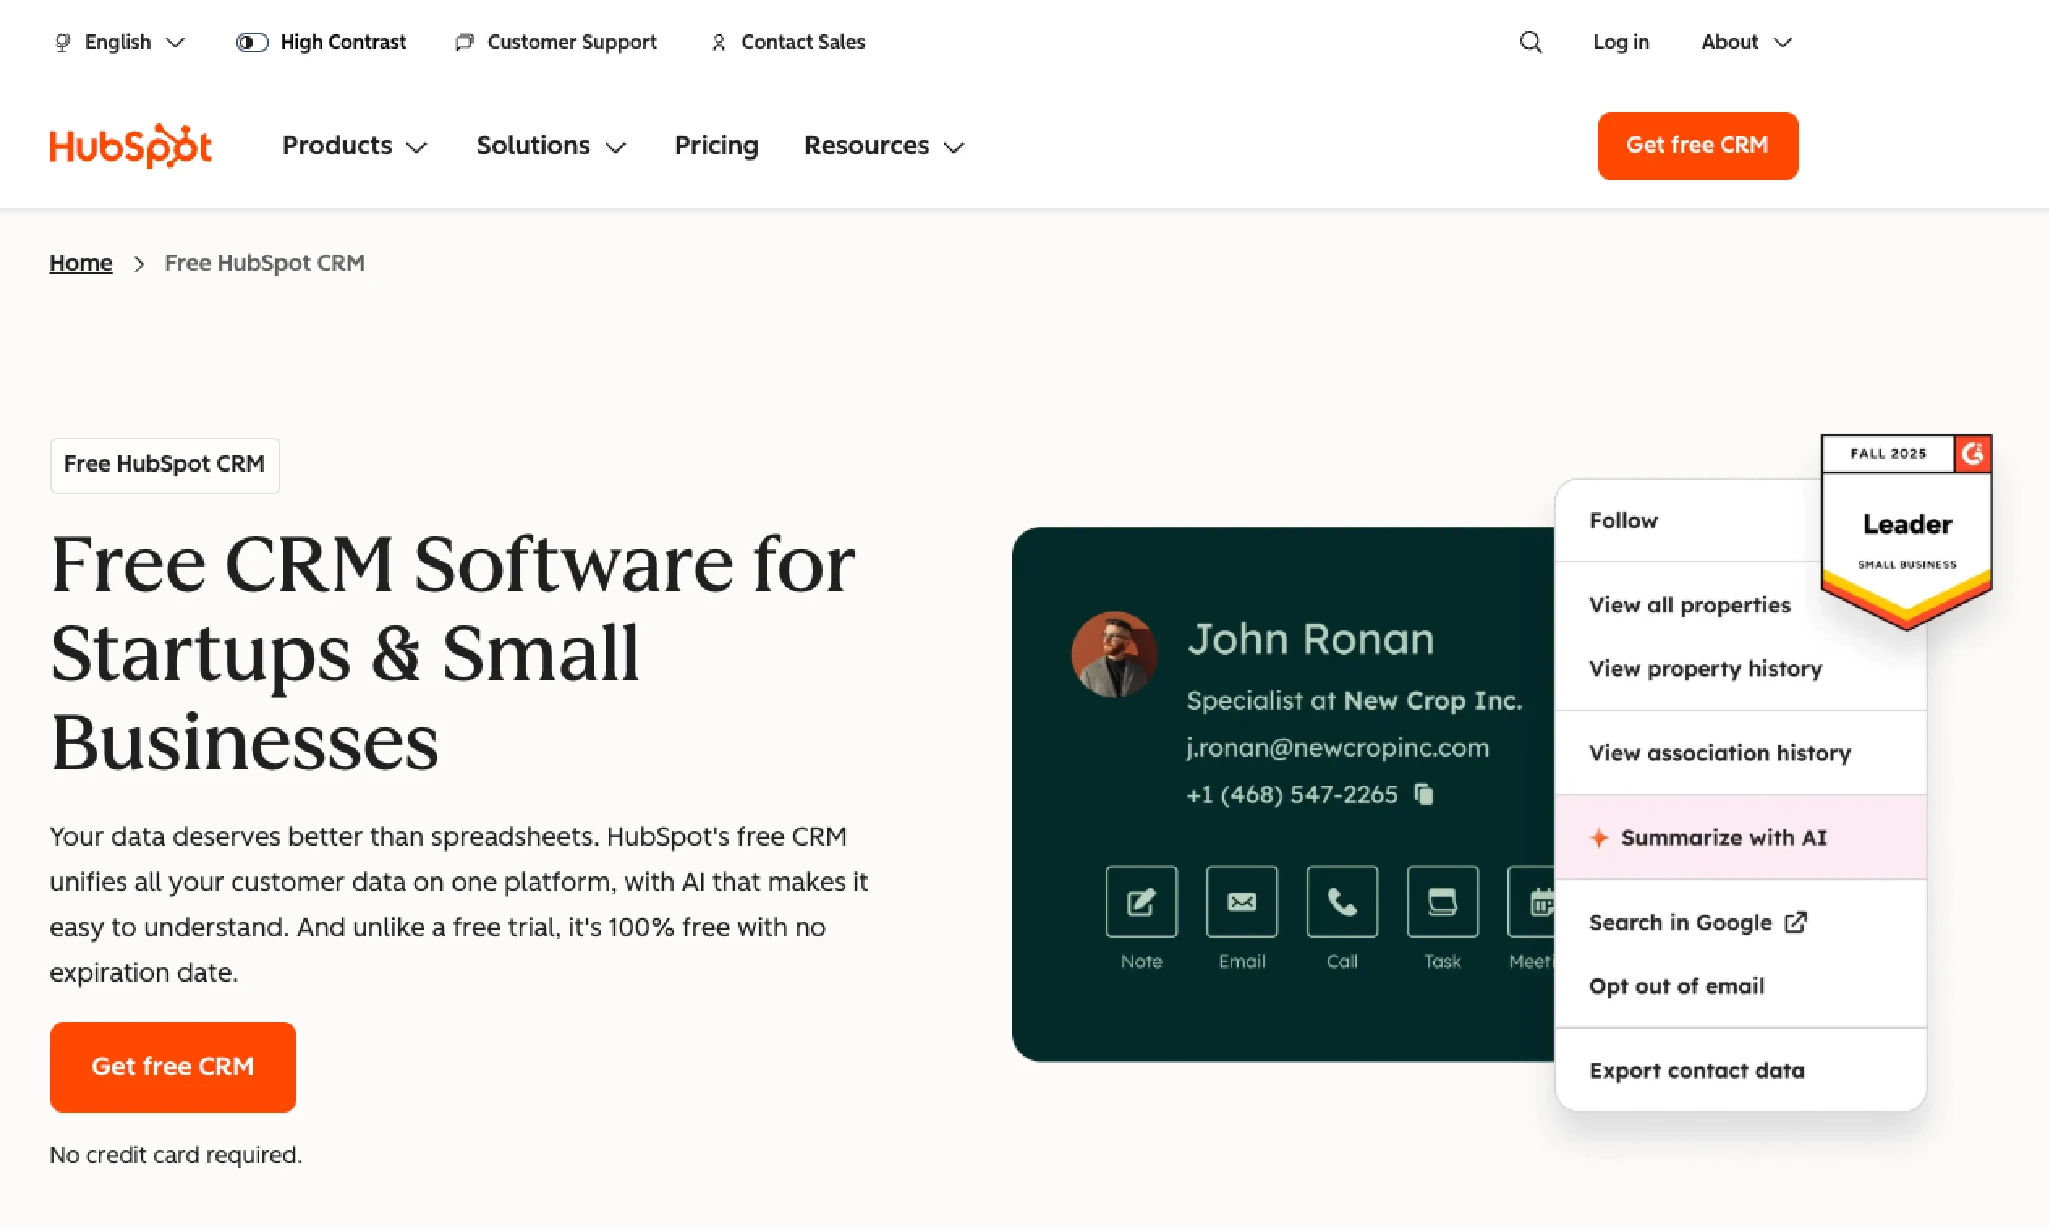Click the HubSpot logo

click(131, 146)
